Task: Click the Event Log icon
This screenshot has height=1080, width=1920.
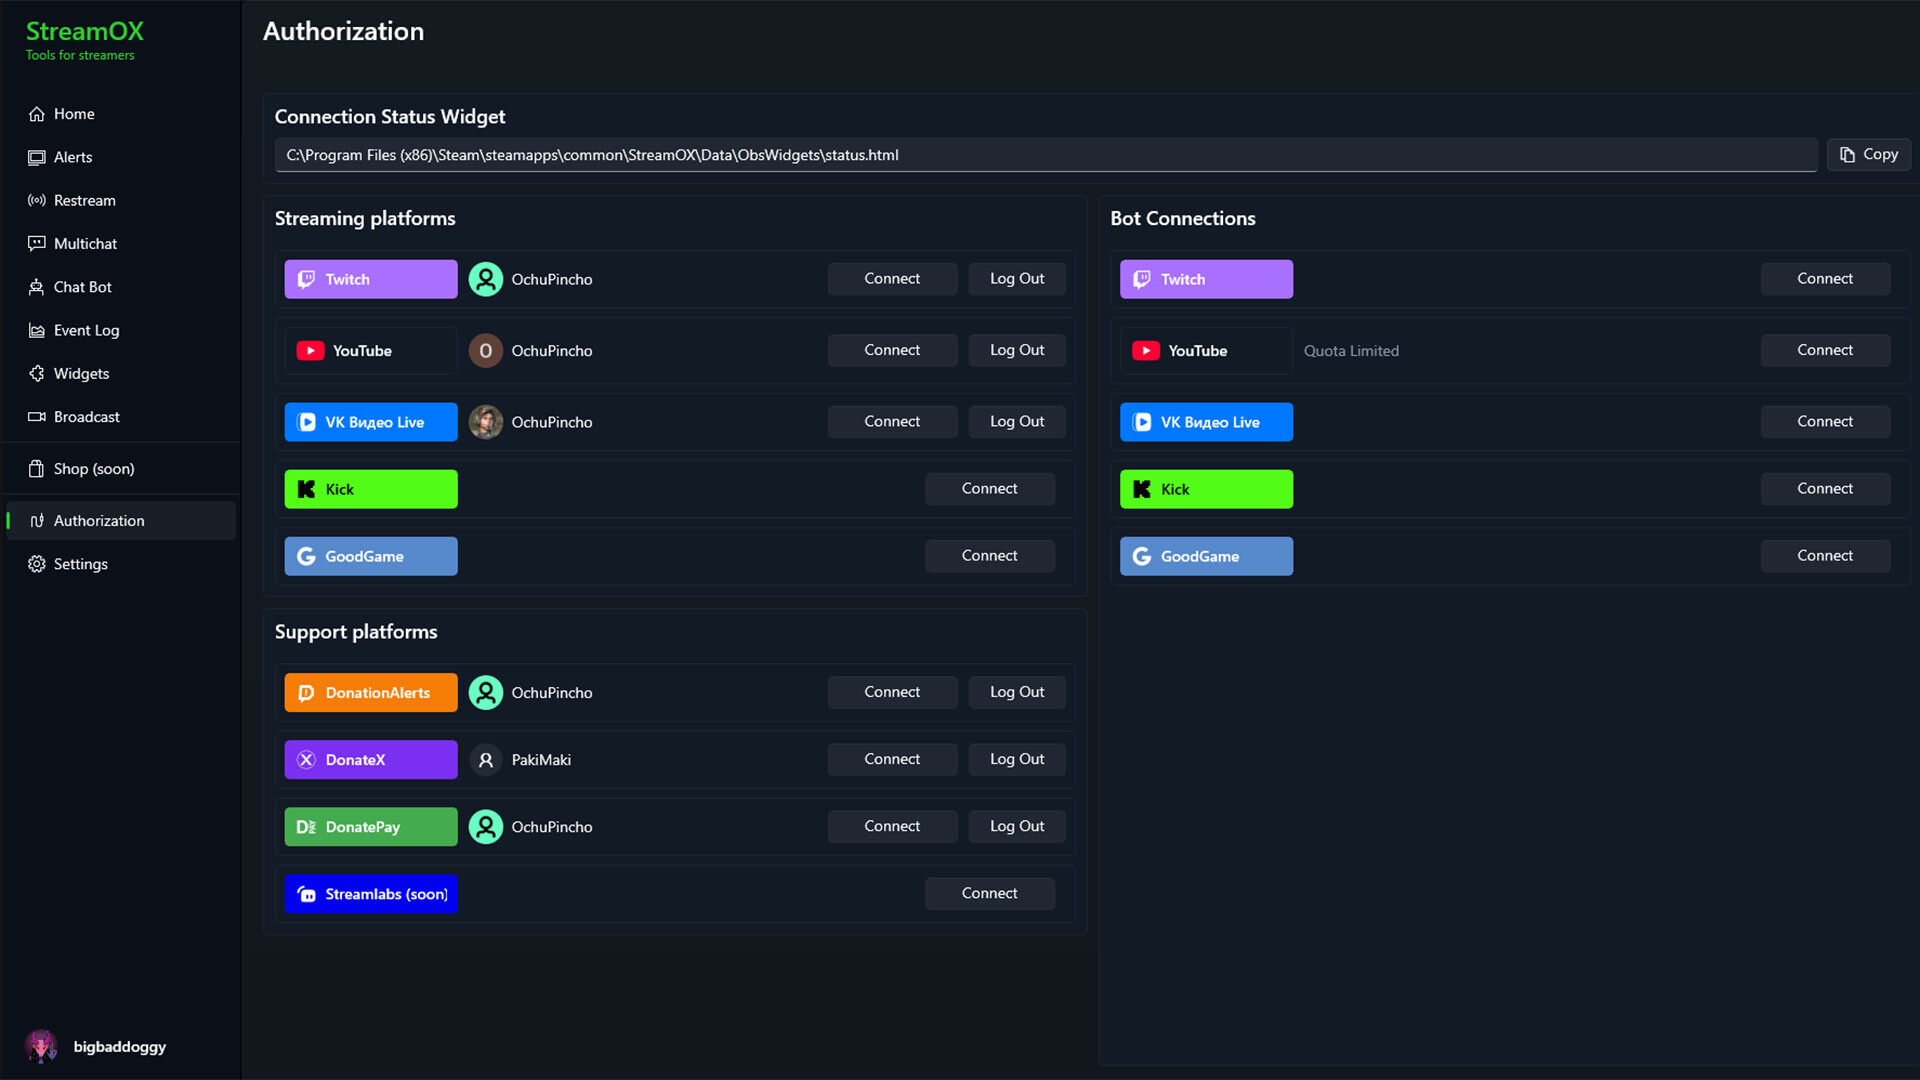Action: tap(37, 330)
